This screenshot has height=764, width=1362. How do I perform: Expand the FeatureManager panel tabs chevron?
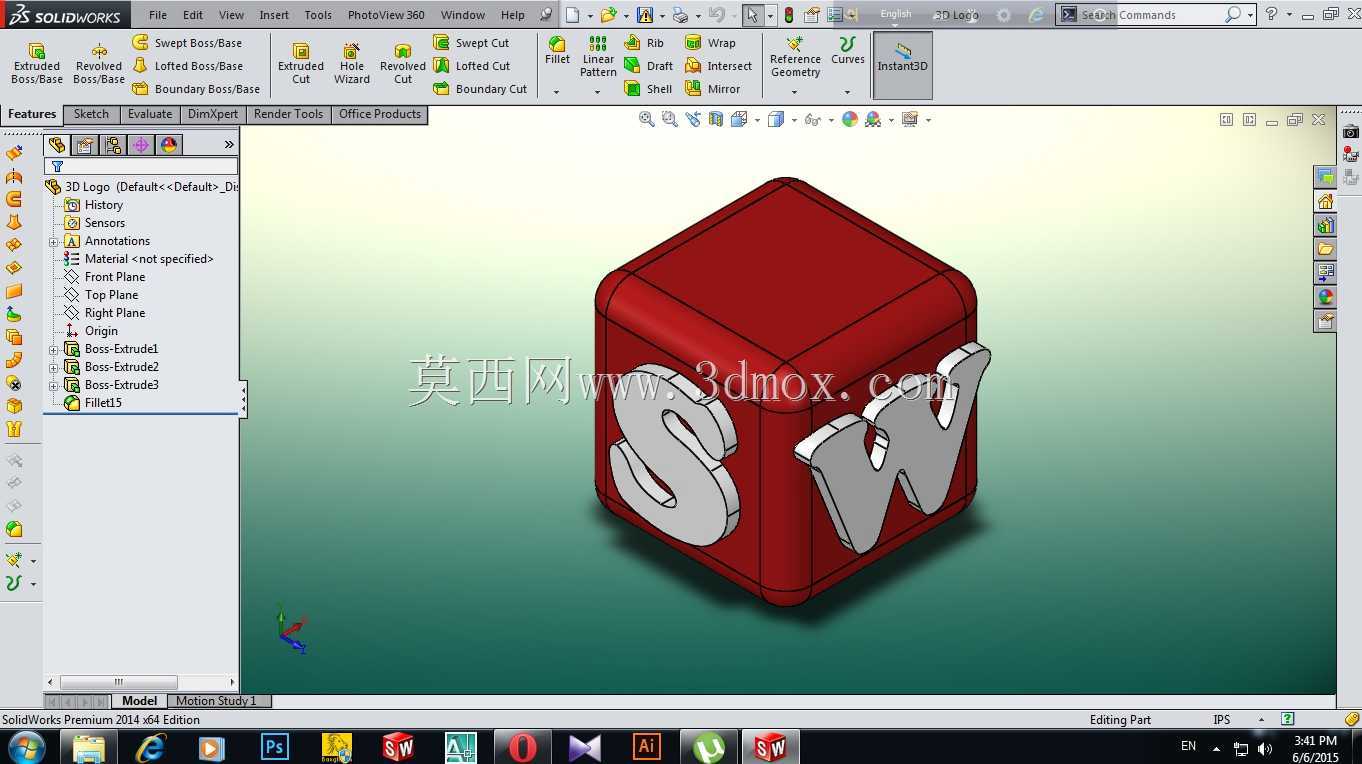229,145
